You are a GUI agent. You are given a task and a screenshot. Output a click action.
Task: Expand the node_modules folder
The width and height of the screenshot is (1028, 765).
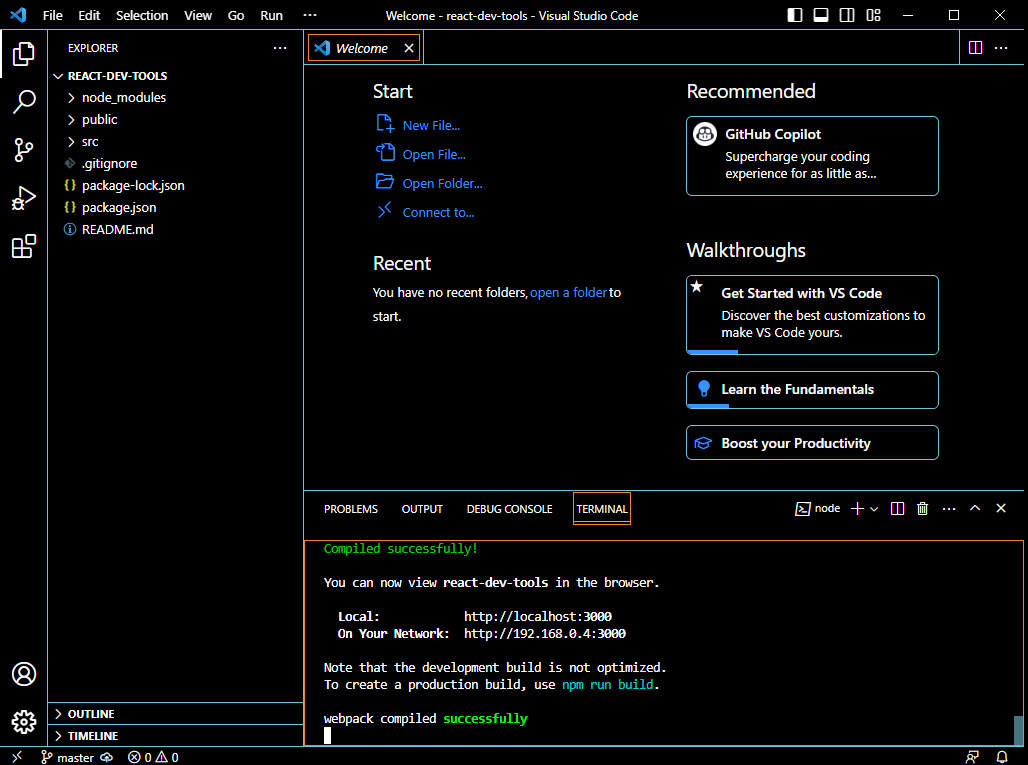pyautogui.click(x=176, y=98)
